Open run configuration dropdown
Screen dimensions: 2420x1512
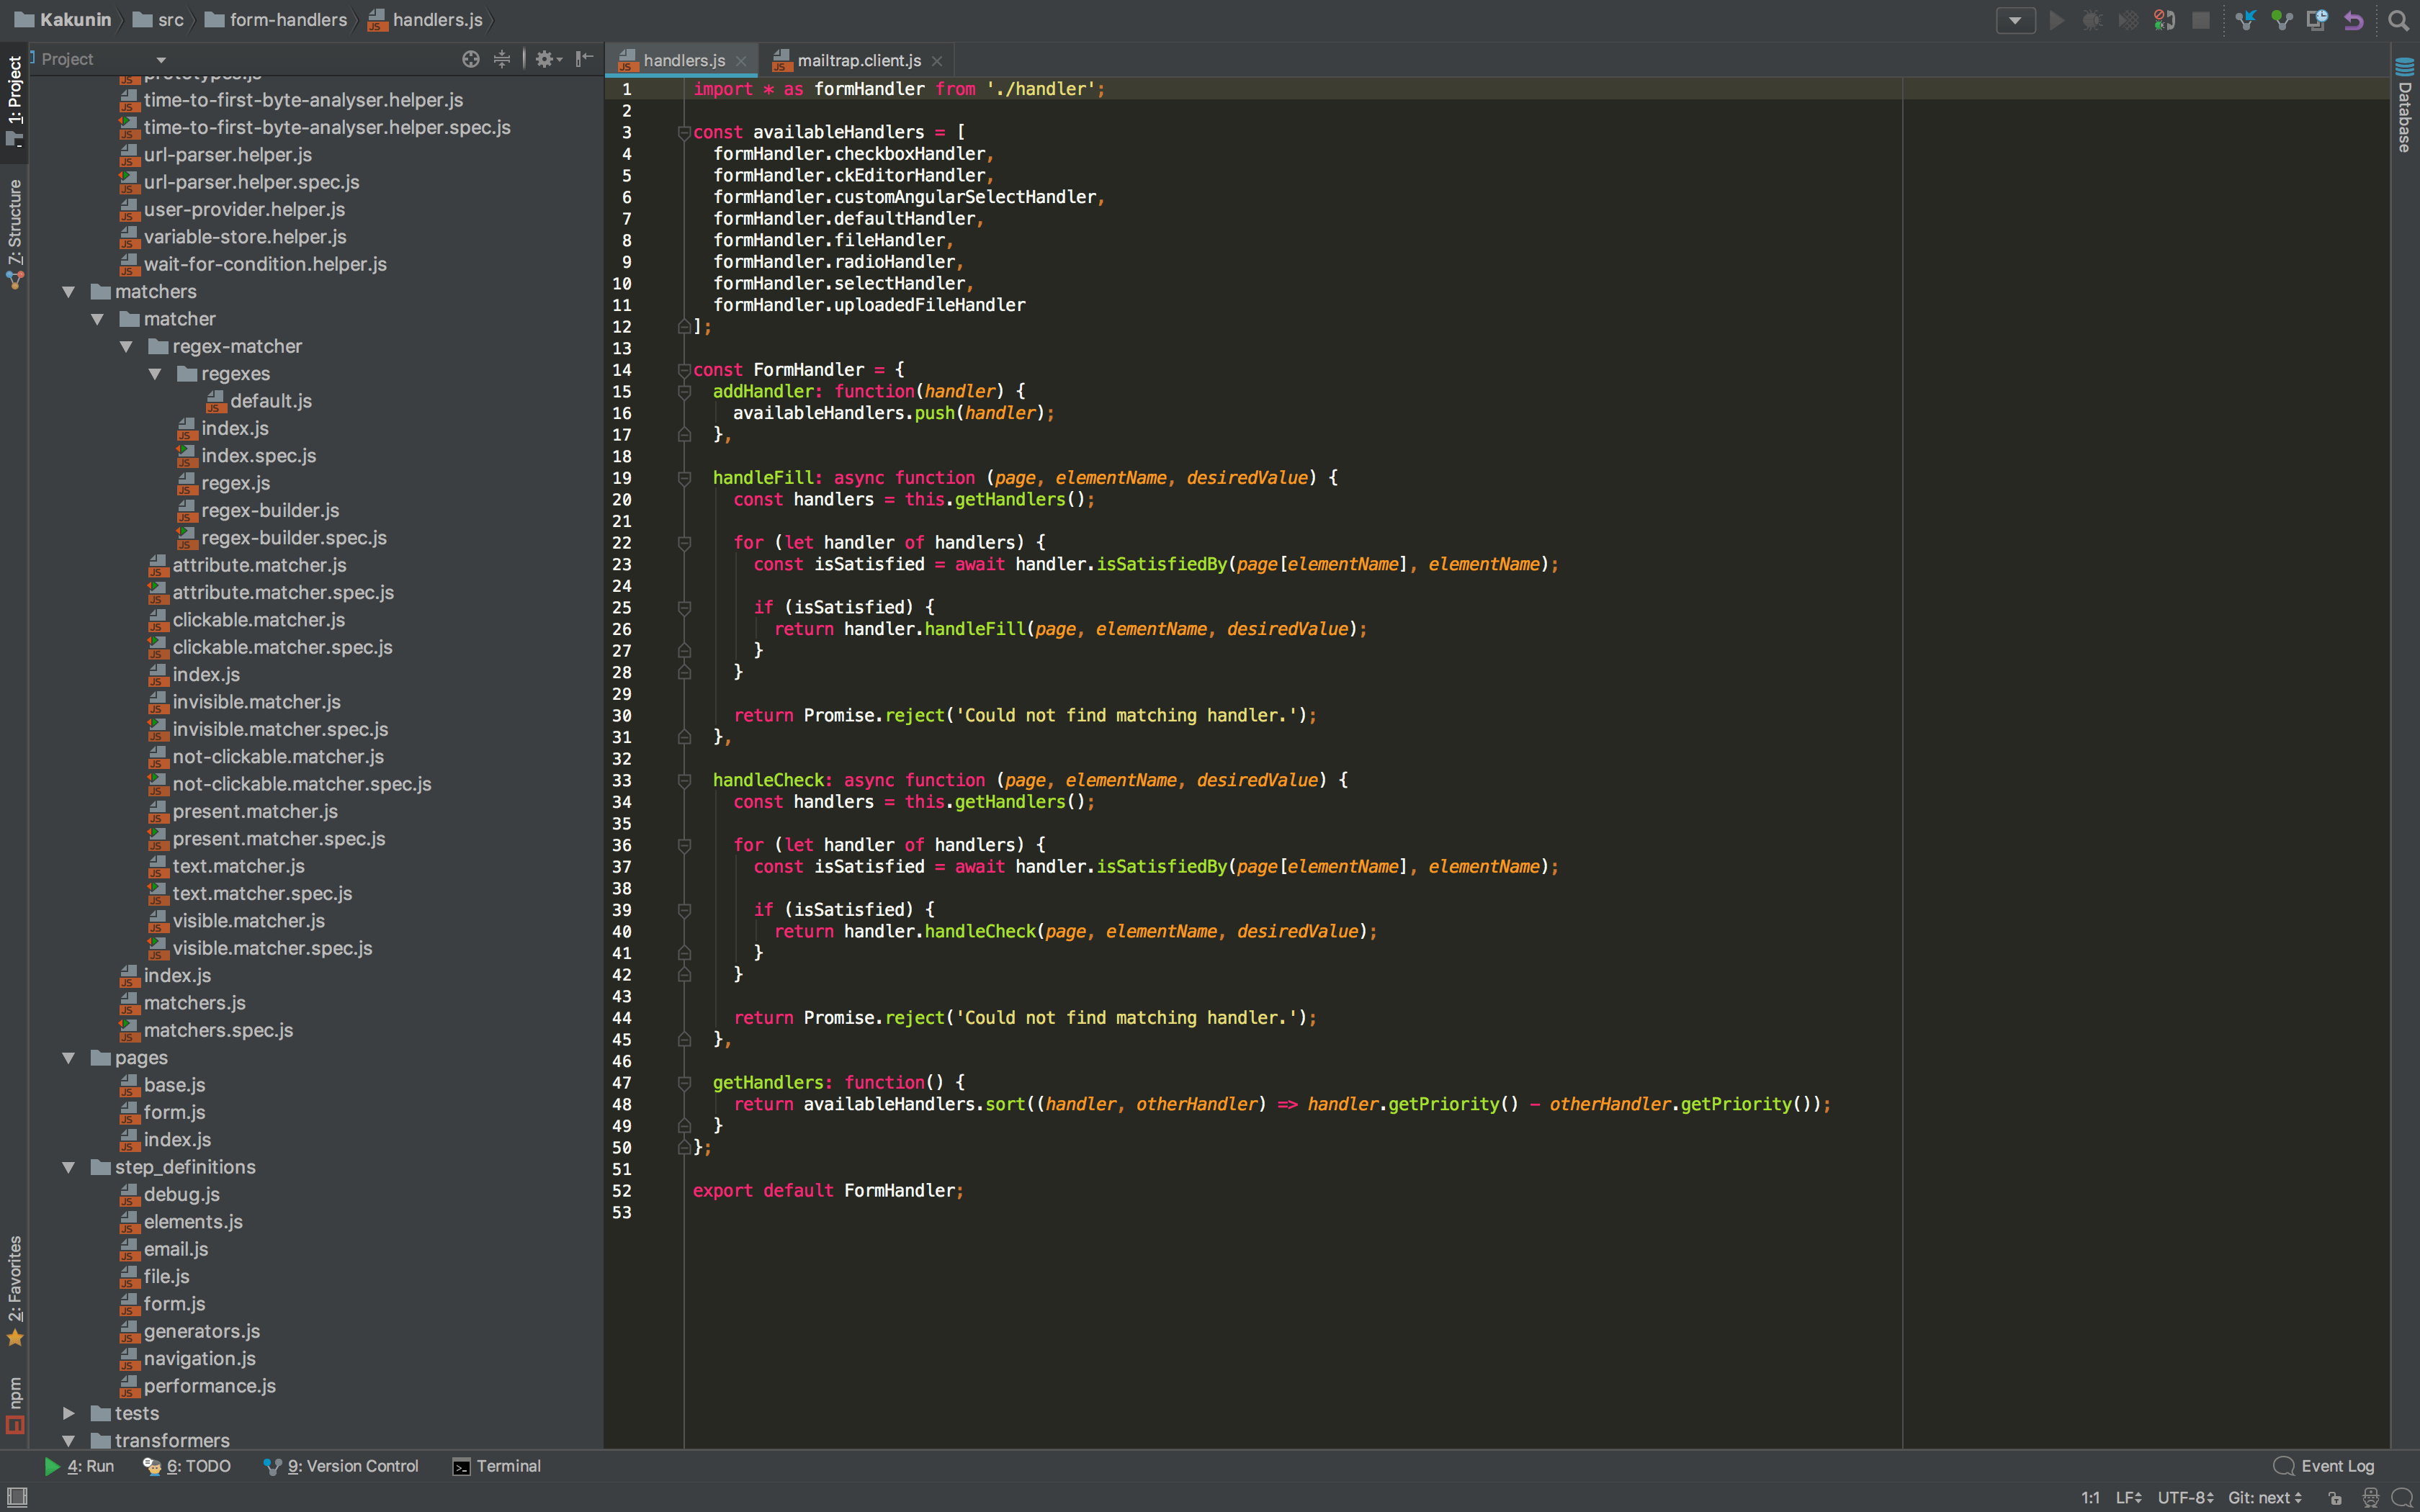tap(2015, 20)
